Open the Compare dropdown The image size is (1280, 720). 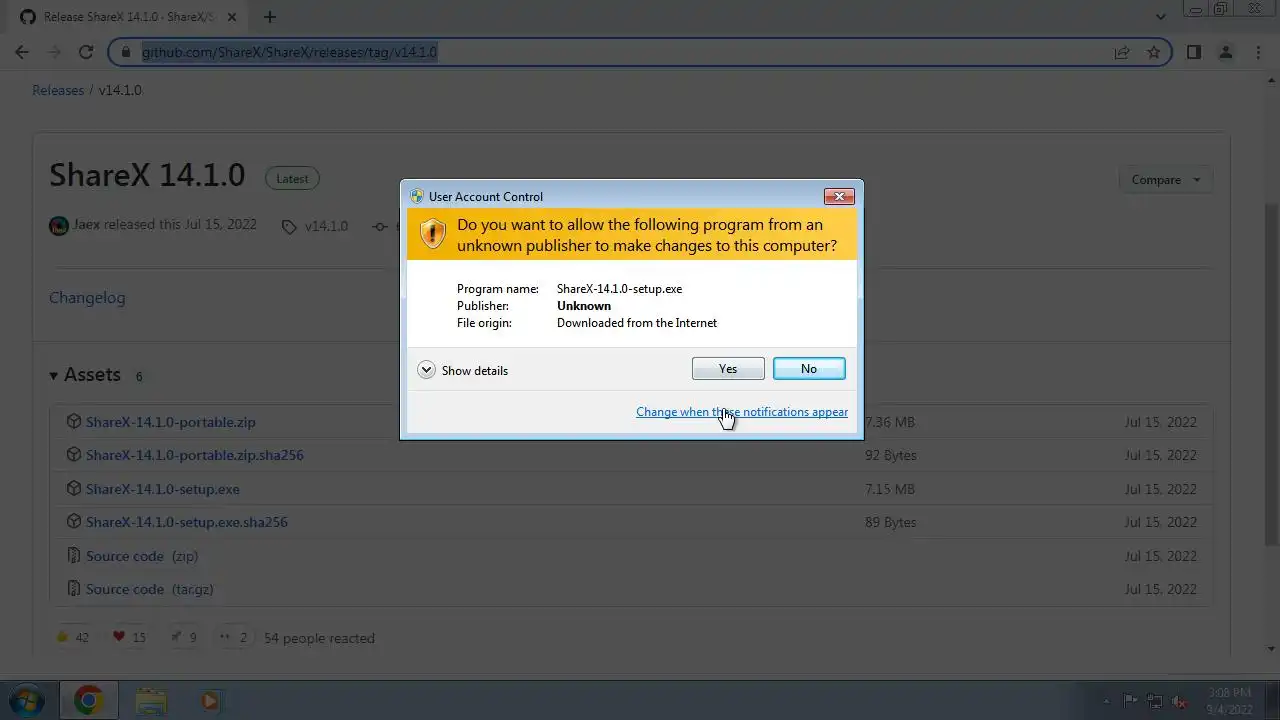[x=1166, y=180]
